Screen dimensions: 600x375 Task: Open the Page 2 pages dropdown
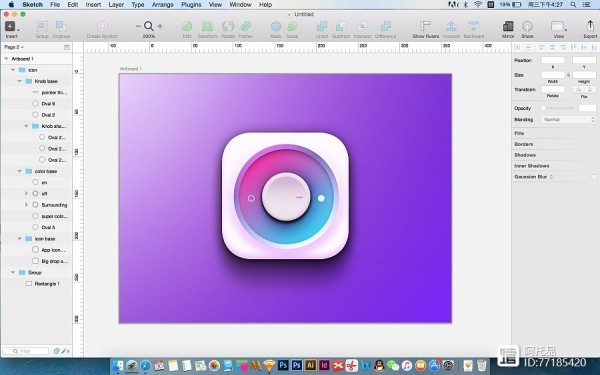pyautogui.click(x=14, y=47)
